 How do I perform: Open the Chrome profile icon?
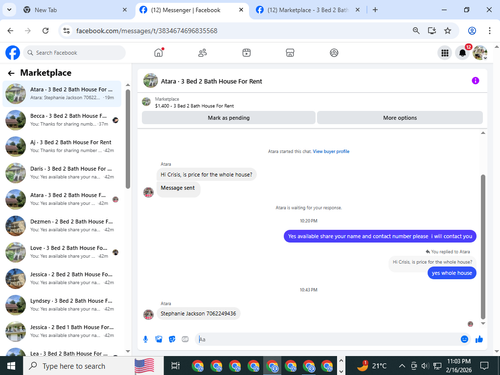point(472,31)
